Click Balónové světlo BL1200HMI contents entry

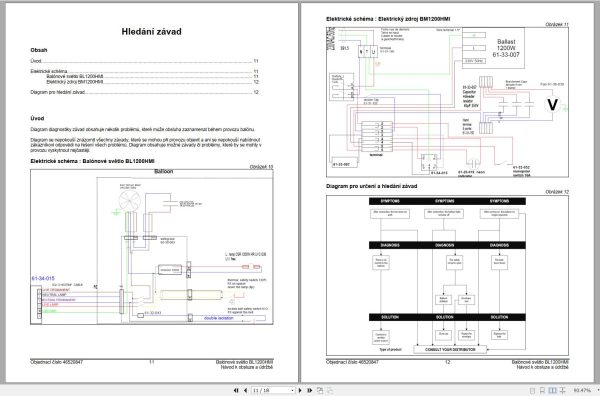(x=152, y=77)
